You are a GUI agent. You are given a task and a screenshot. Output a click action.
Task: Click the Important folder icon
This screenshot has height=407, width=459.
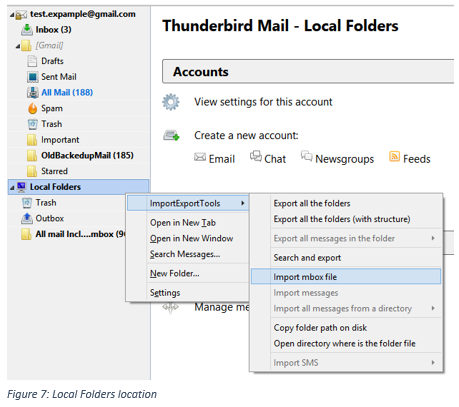tap(32, 140)
